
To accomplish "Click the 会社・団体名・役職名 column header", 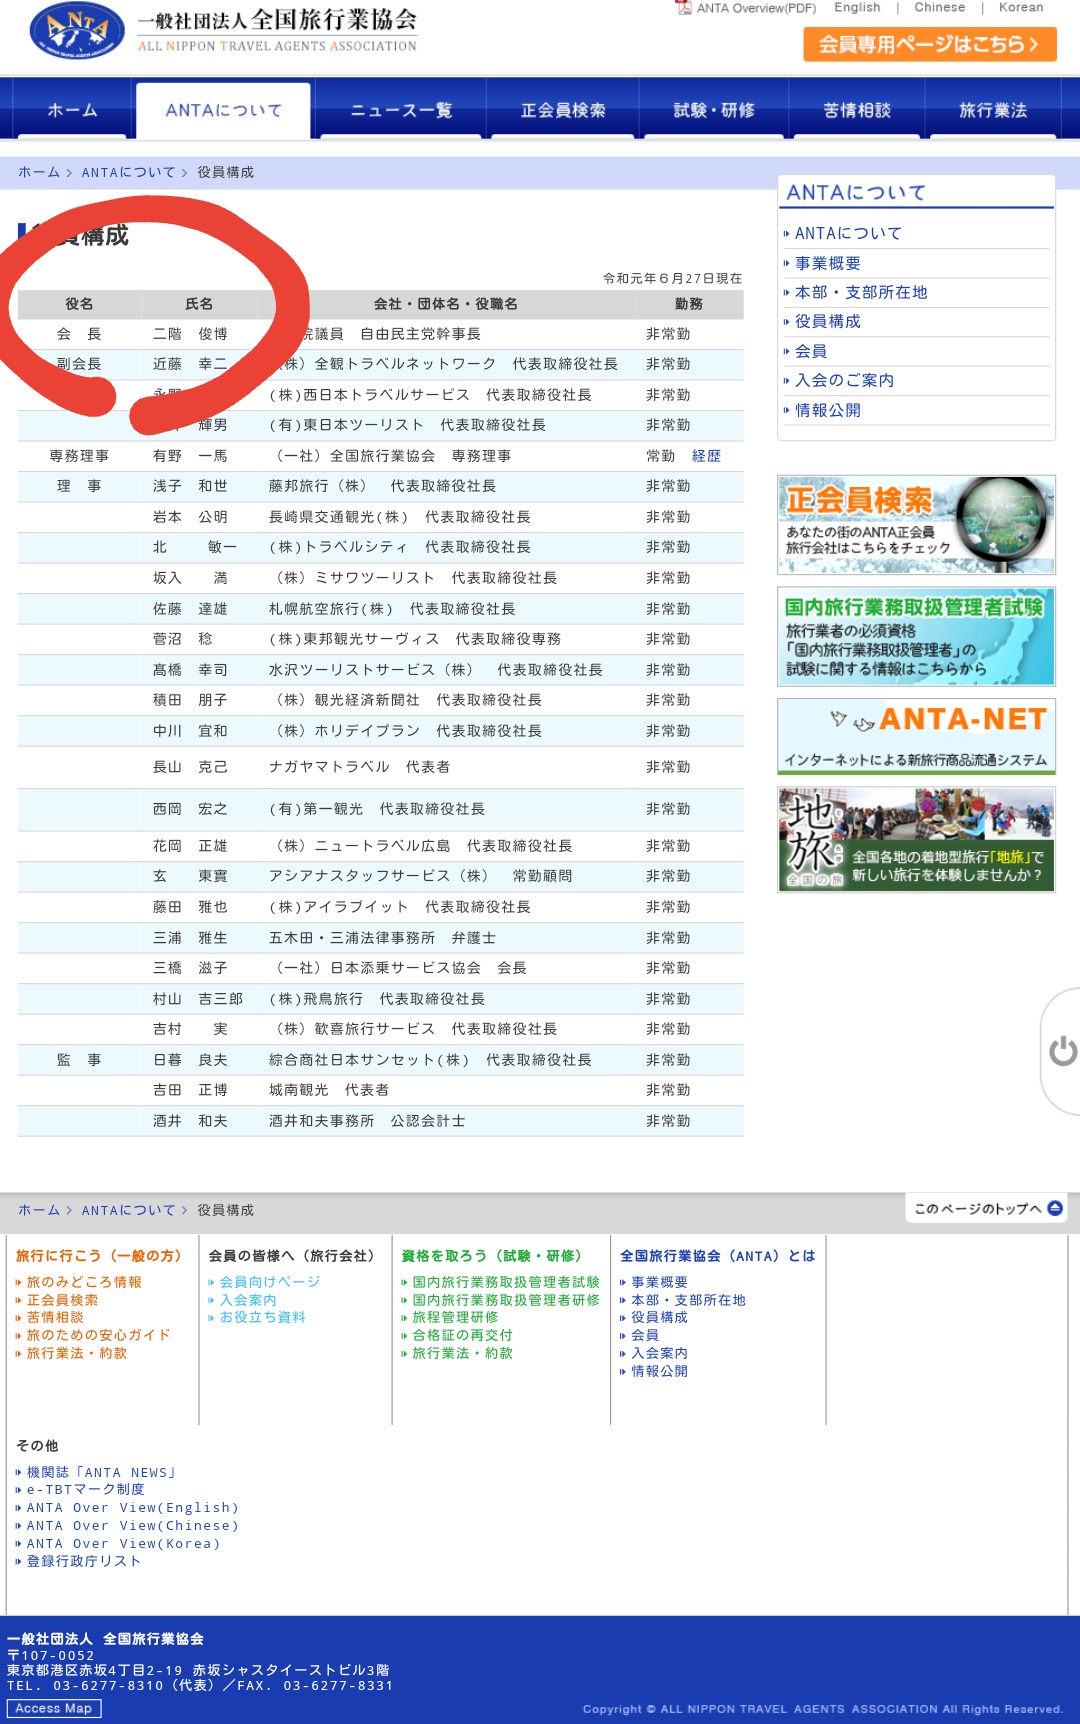I will coord(445,304).
